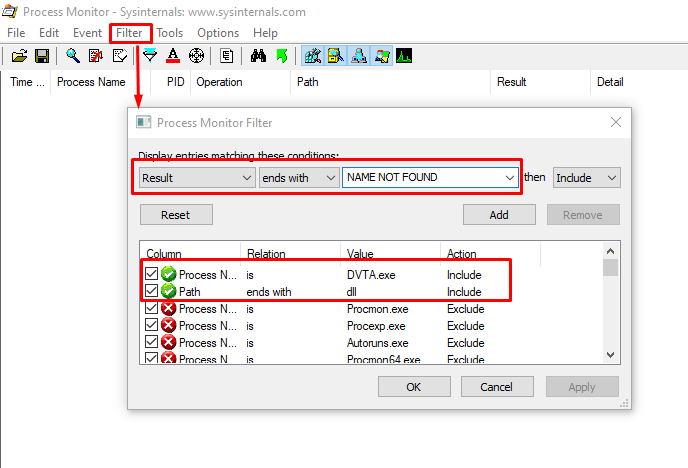Toggle capture with the magnifier icon

73,56
